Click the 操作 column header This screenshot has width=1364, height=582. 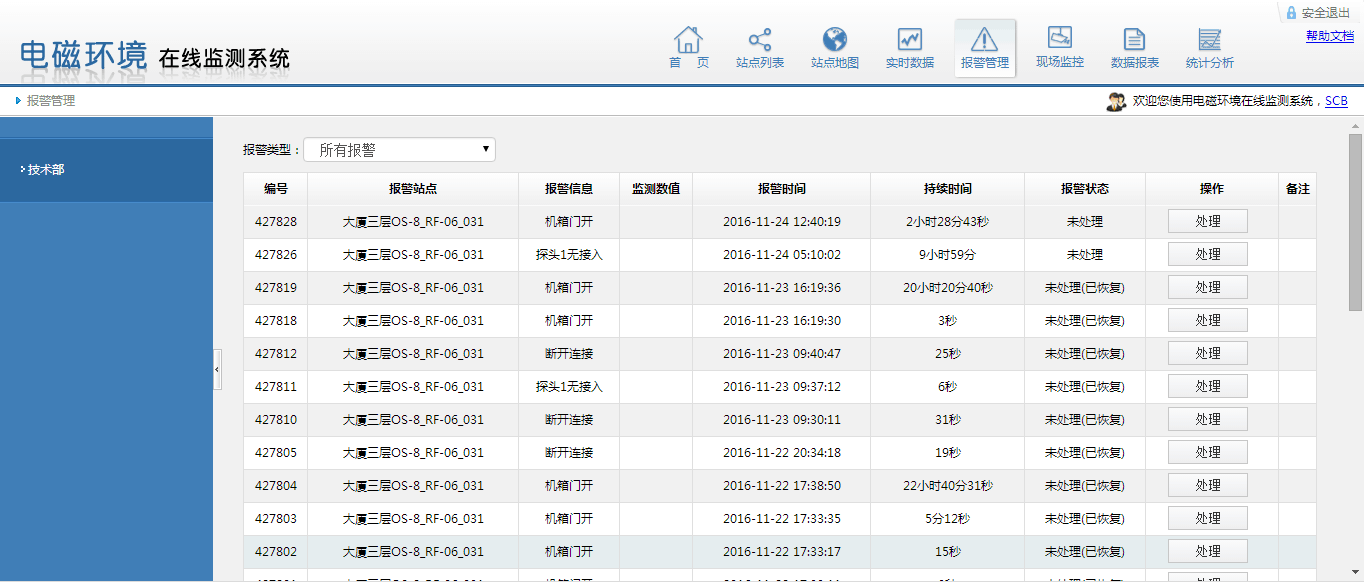tap(1212, 189)
